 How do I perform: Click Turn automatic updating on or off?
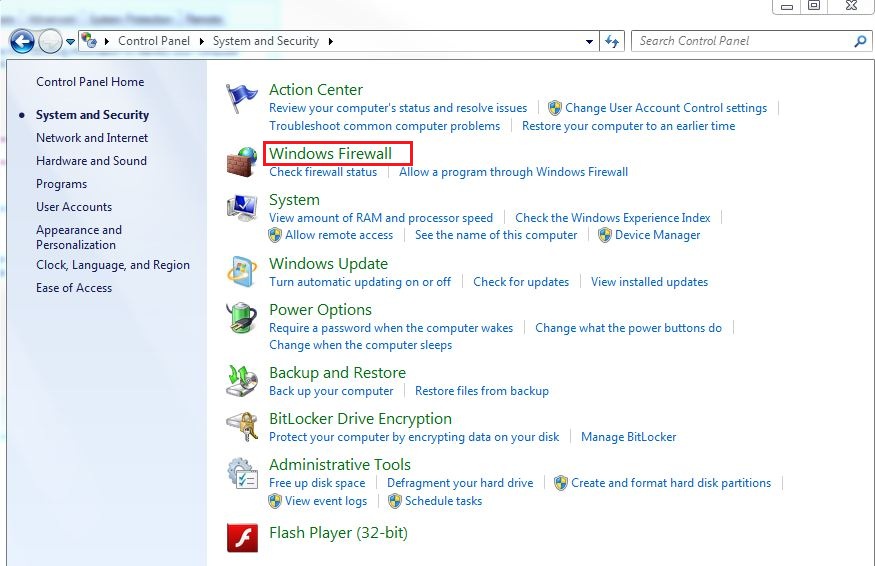pyautogui.click(x=360, y=282)
